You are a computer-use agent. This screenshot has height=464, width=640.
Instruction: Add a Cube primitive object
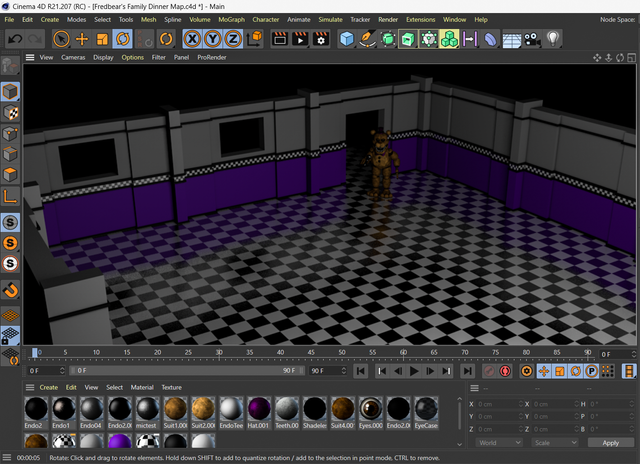click(x=346, y=39)
